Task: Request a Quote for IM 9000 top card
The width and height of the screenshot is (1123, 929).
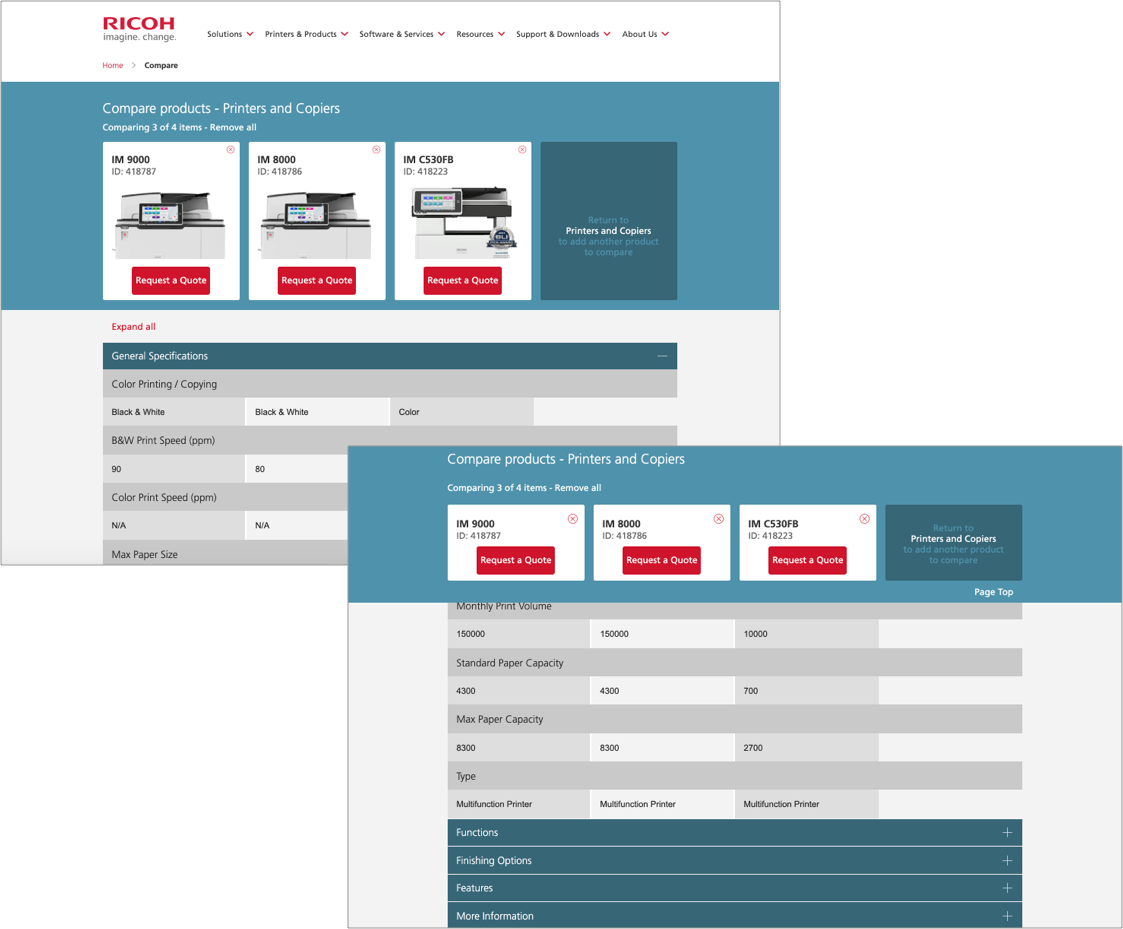Action: click(x=170, y=280)
